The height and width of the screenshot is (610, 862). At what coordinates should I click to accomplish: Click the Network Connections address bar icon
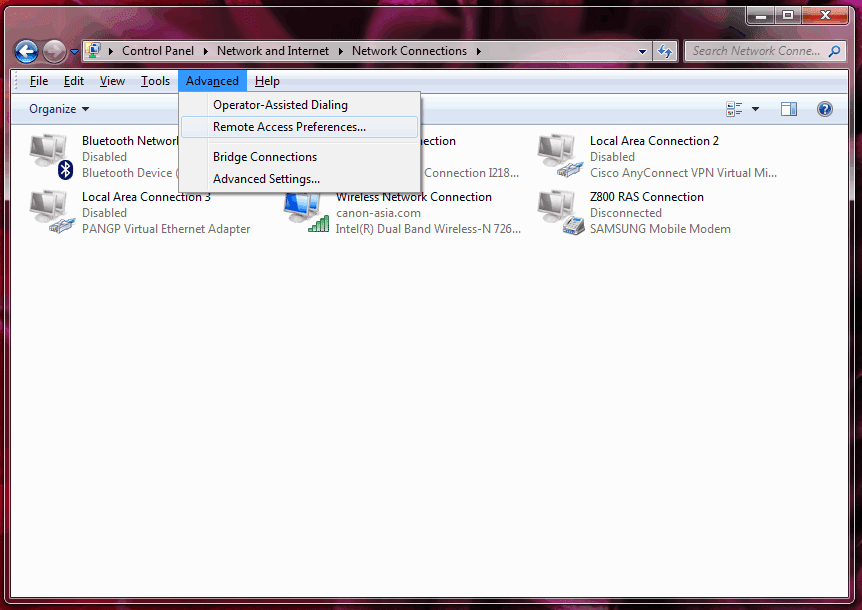pyautogui.click(x=93, y=51)
